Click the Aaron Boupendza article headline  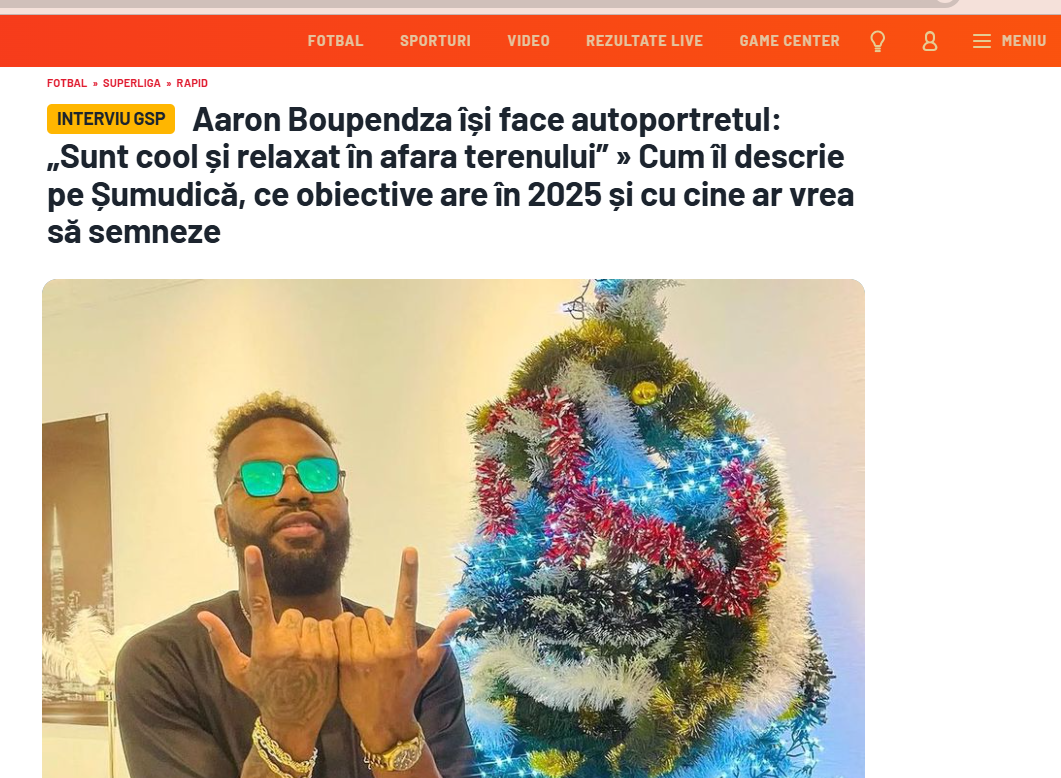click(451, 175)
